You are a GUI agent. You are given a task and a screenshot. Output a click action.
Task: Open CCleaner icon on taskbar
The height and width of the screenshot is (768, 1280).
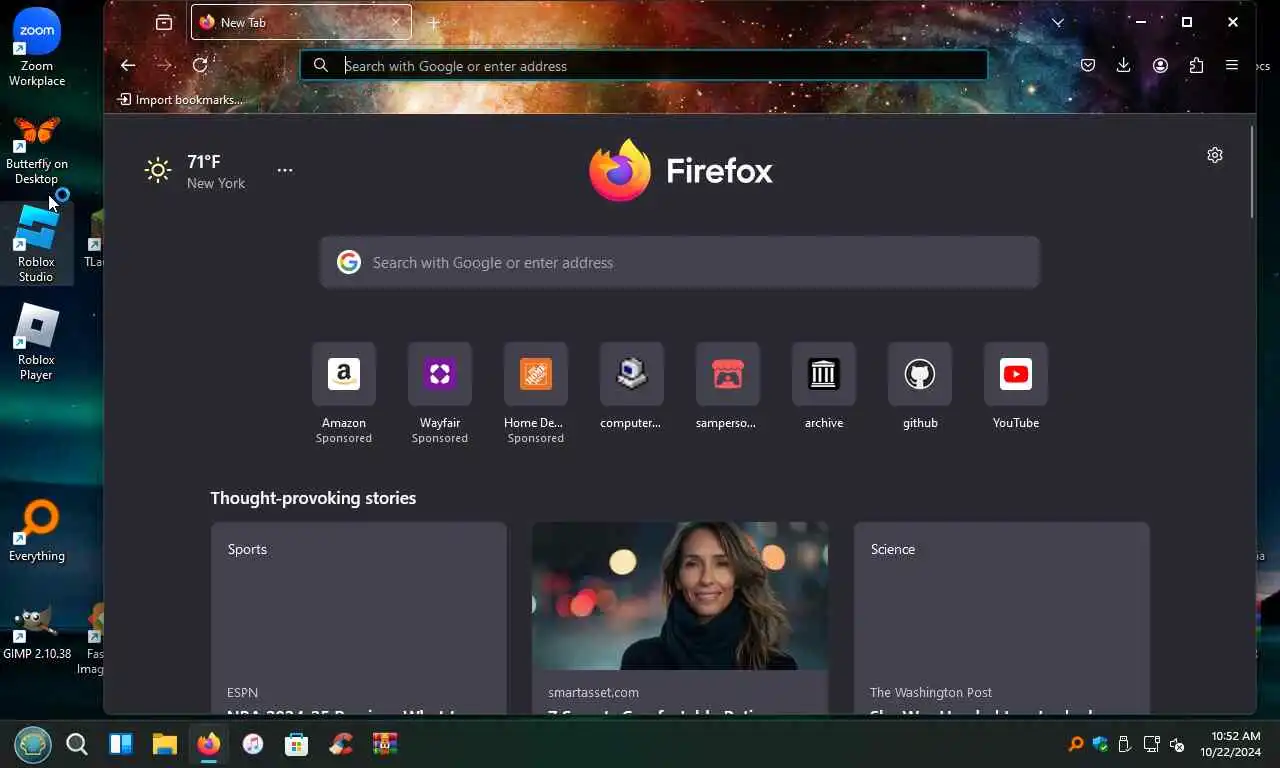click(341, 744)
